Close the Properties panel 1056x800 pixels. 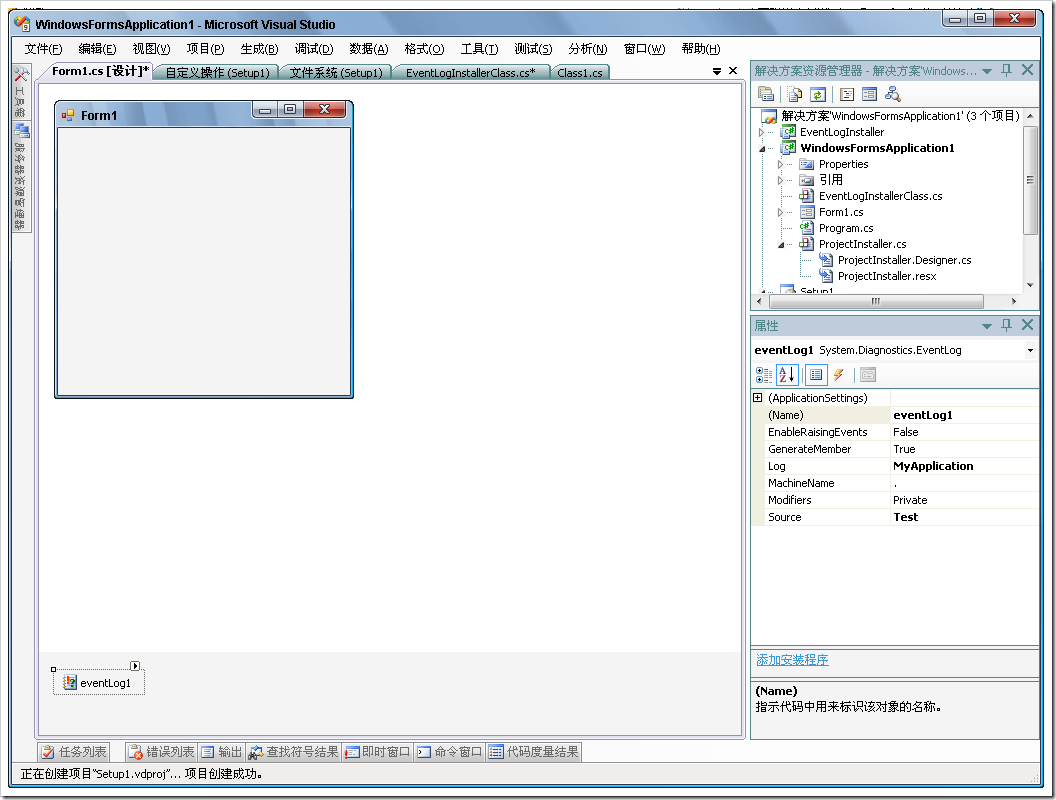[1027, 325]
